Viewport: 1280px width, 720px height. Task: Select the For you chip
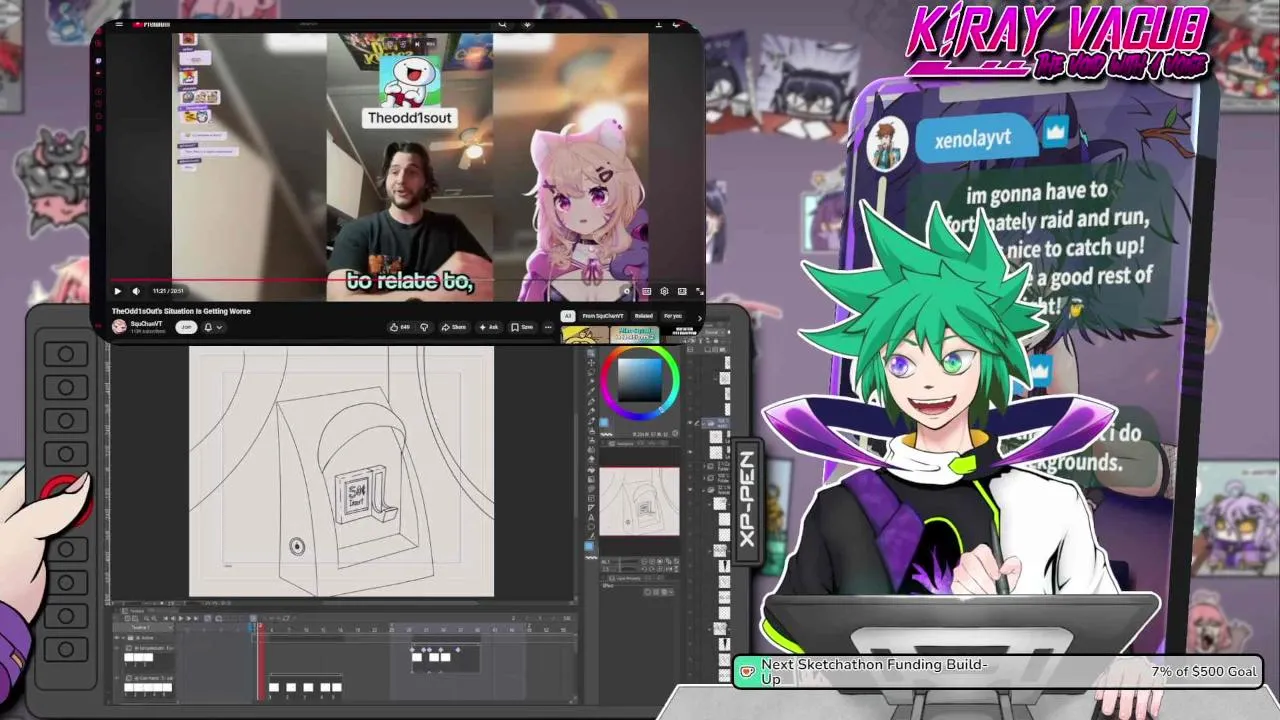click(x=672, y=316)
